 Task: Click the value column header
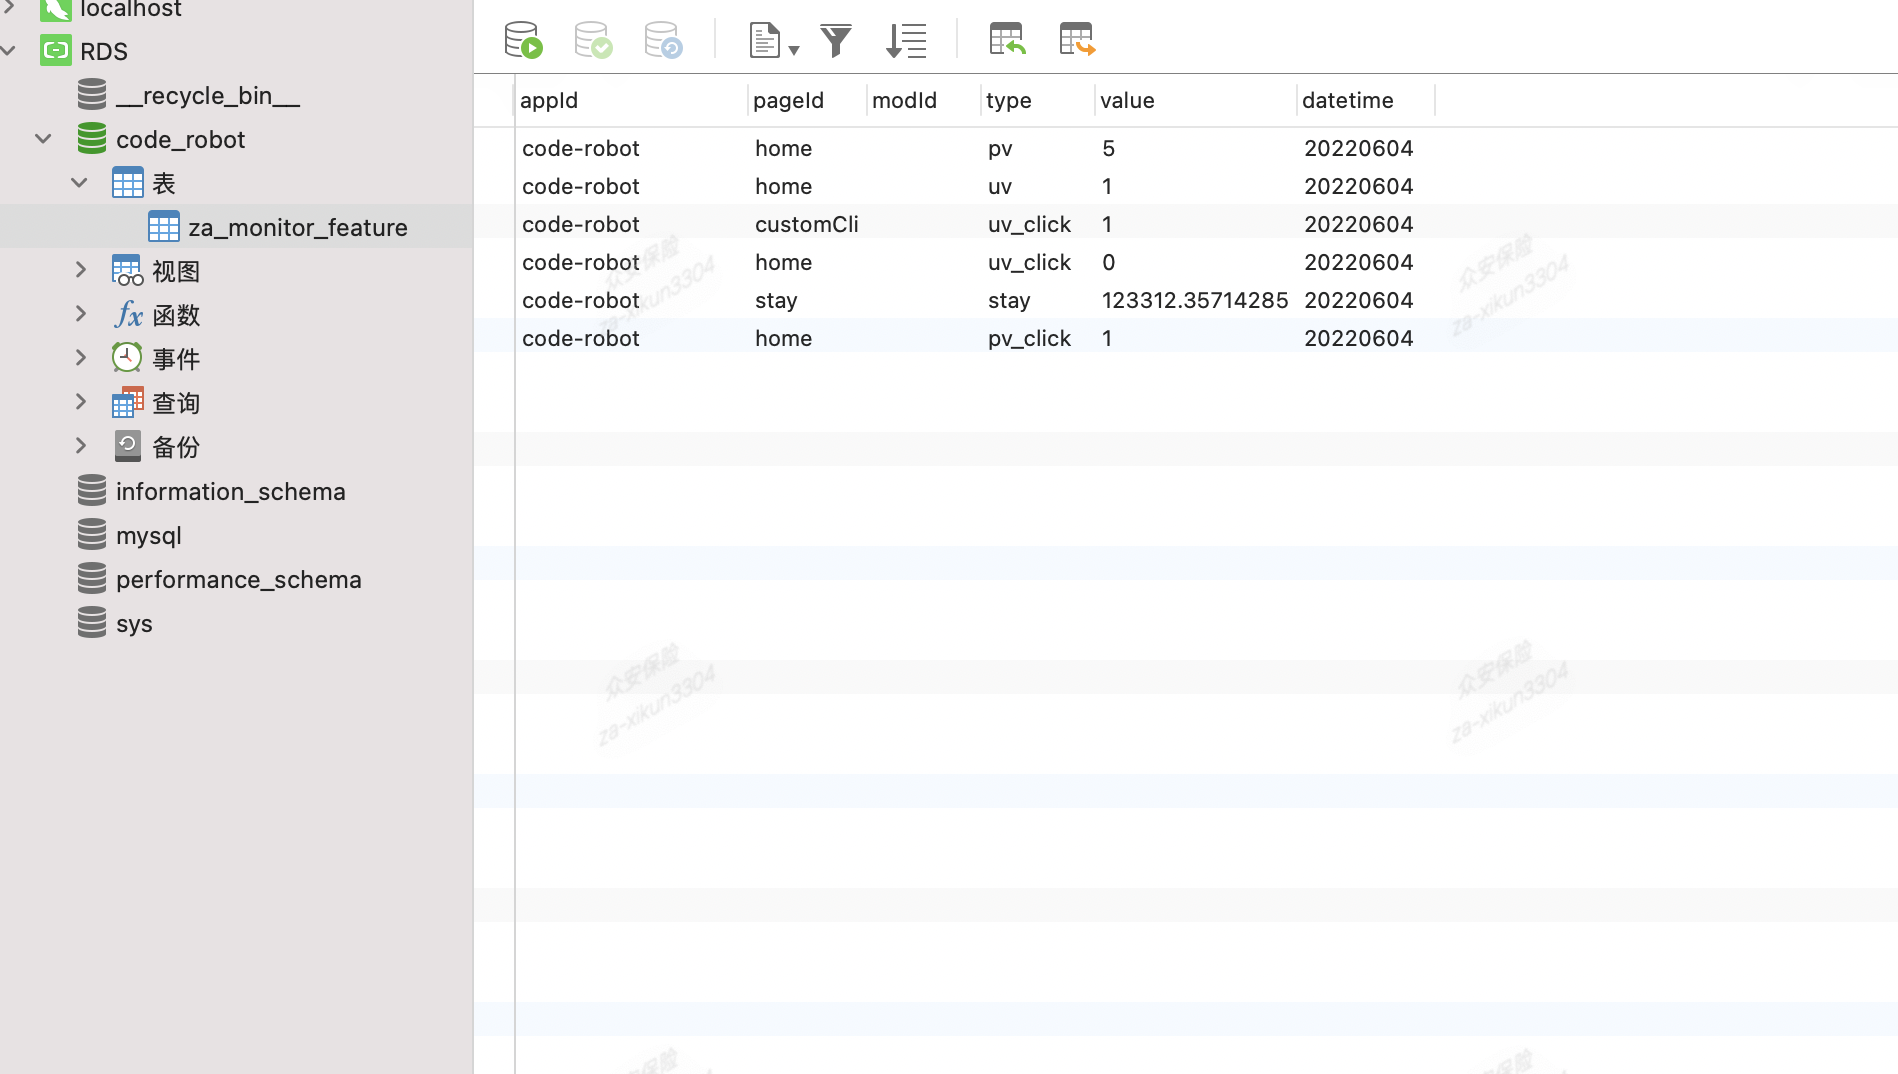click(1196, 100)
